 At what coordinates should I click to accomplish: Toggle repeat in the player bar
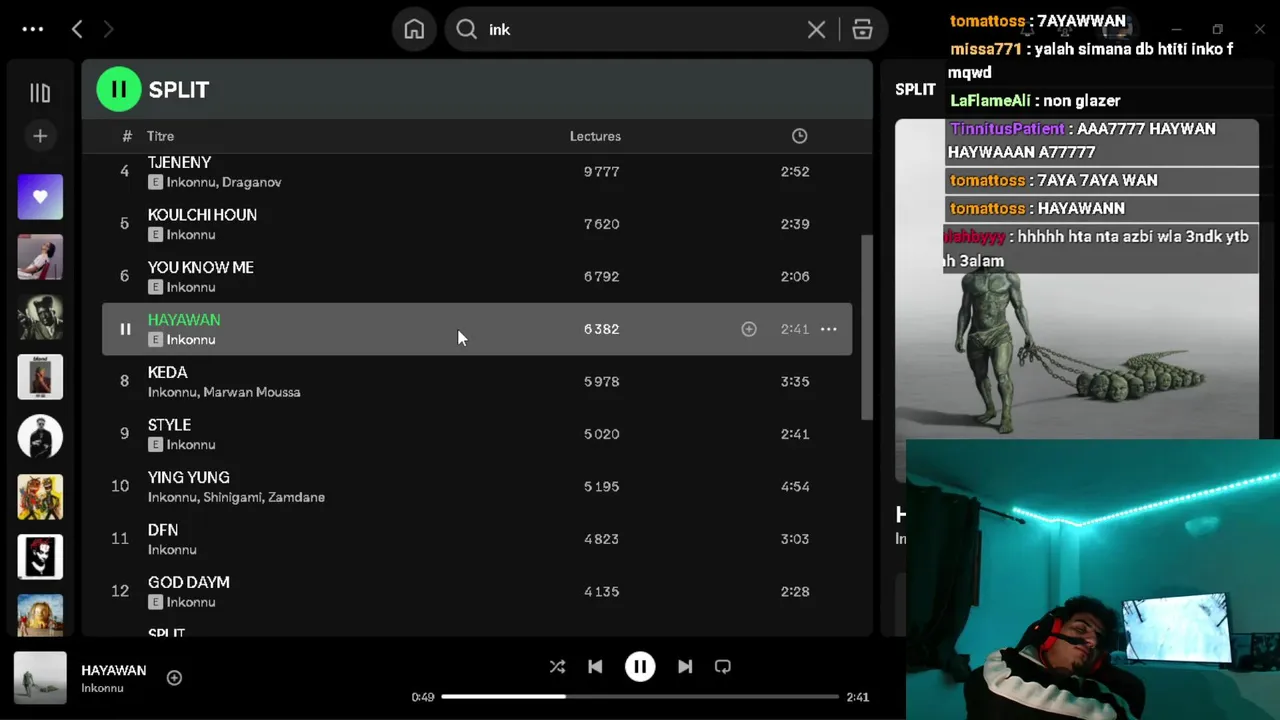coord(723,667)
